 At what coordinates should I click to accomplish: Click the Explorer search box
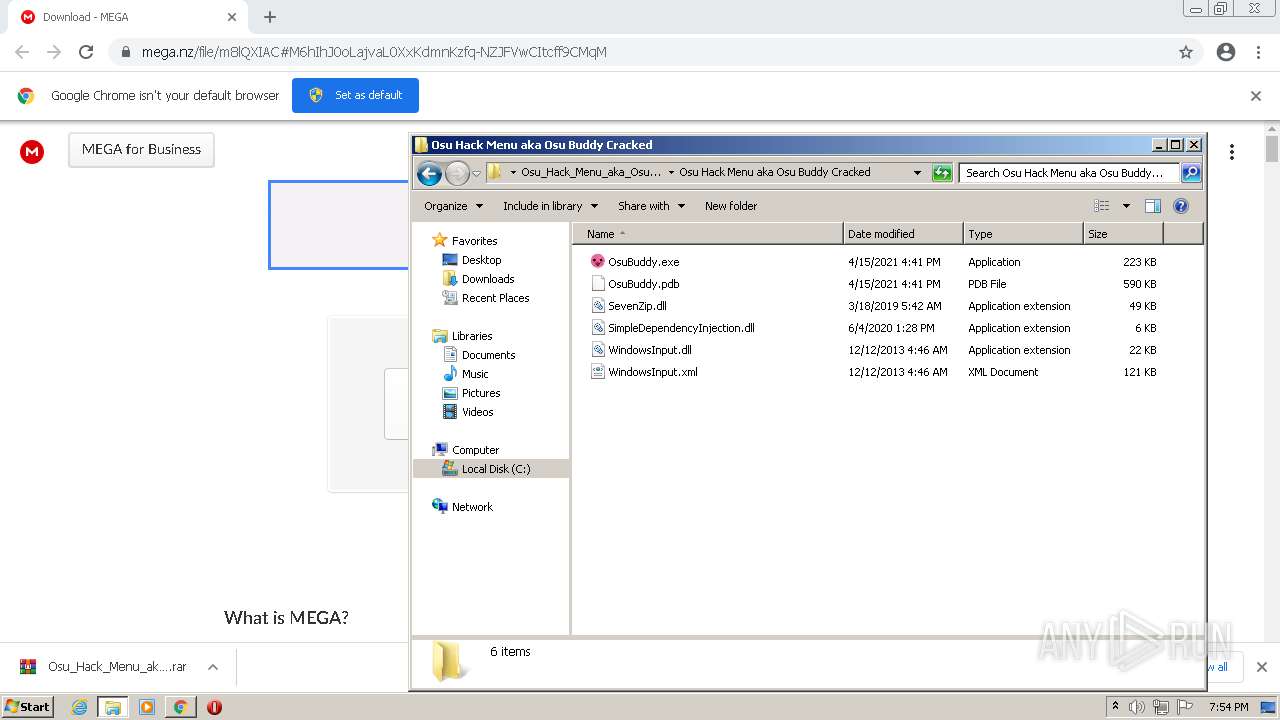[x=1069, y=173]
